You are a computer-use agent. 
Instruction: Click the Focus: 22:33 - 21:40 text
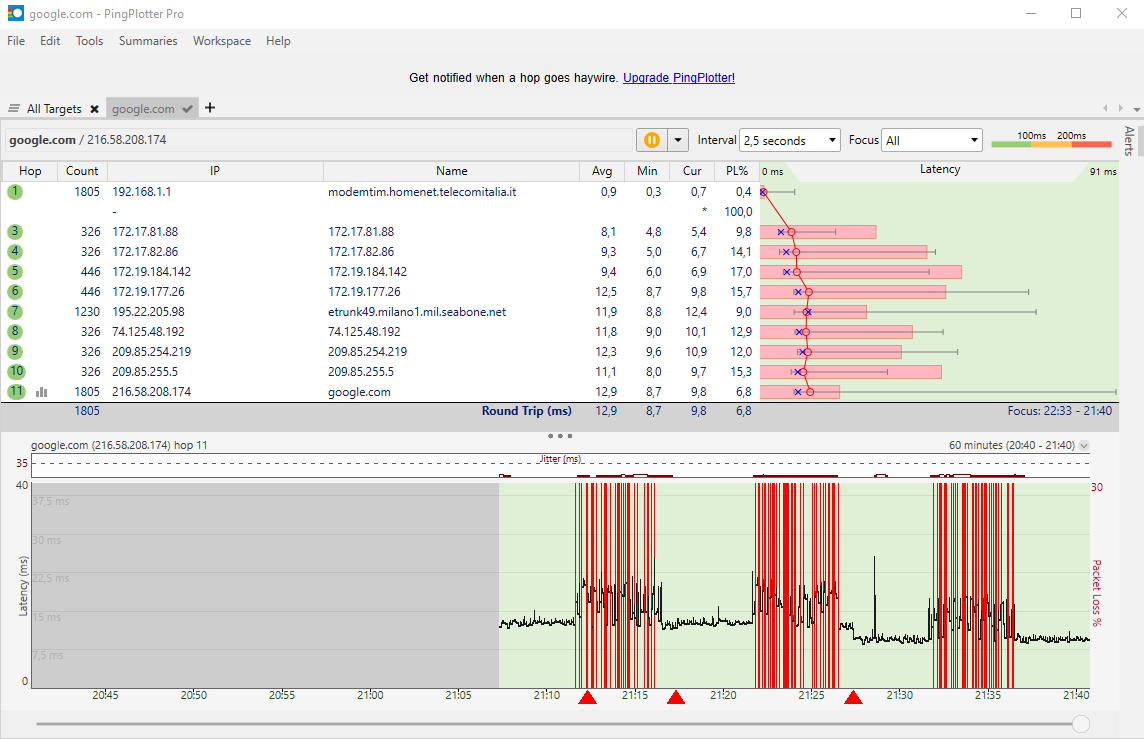(x=1059, y=411)
